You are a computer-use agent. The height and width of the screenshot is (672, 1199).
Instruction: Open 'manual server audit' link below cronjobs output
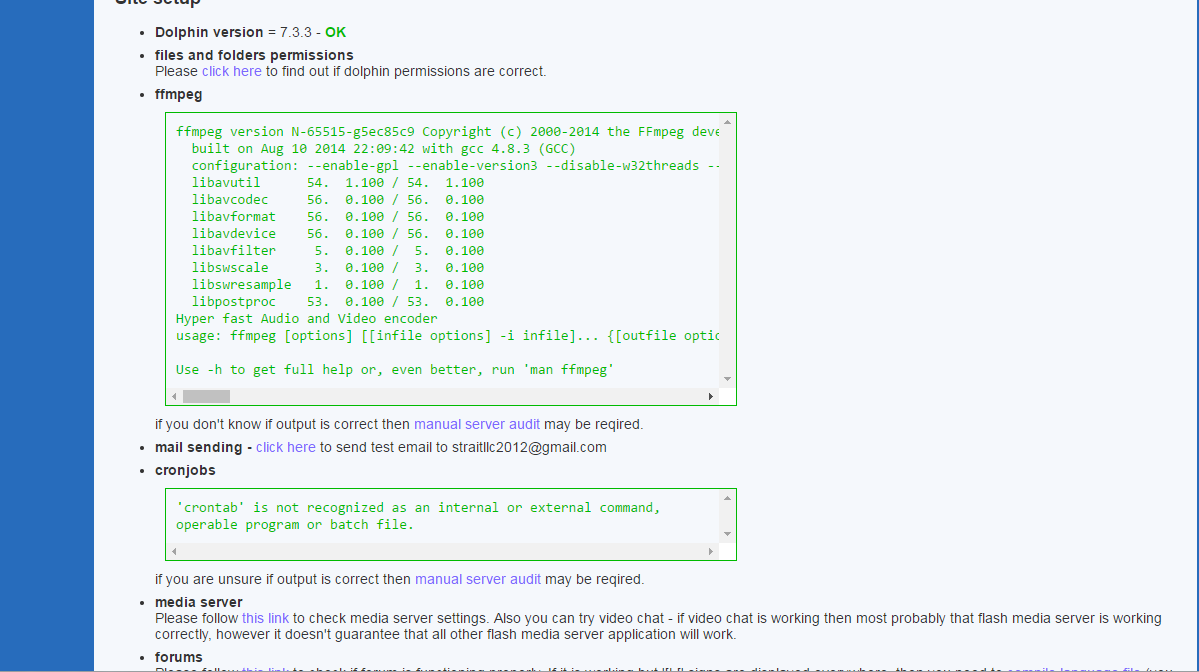click(x=477, y=579)
